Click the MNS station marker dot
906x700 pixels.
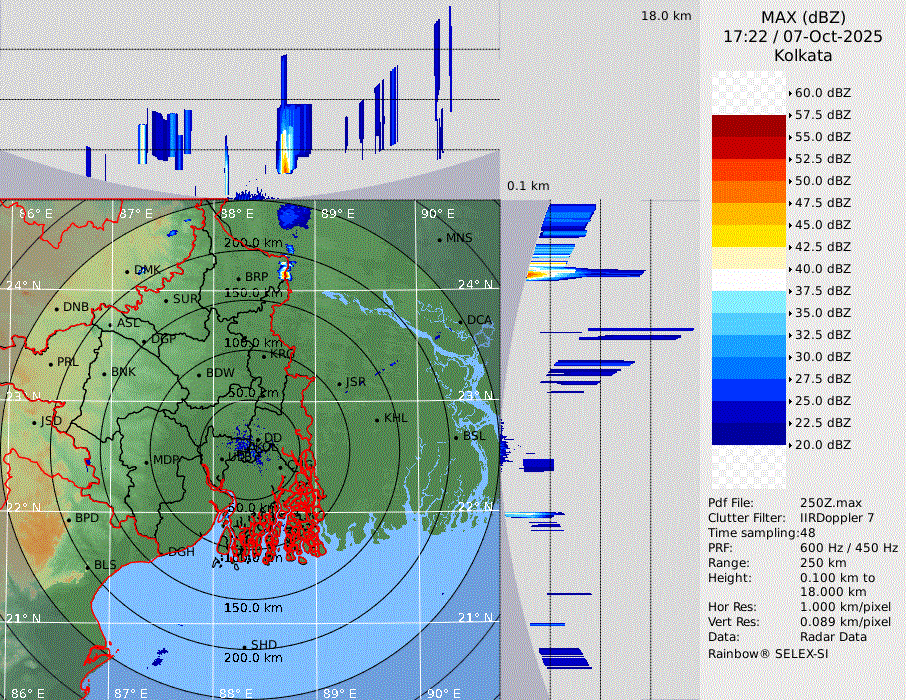pos(439,239)
